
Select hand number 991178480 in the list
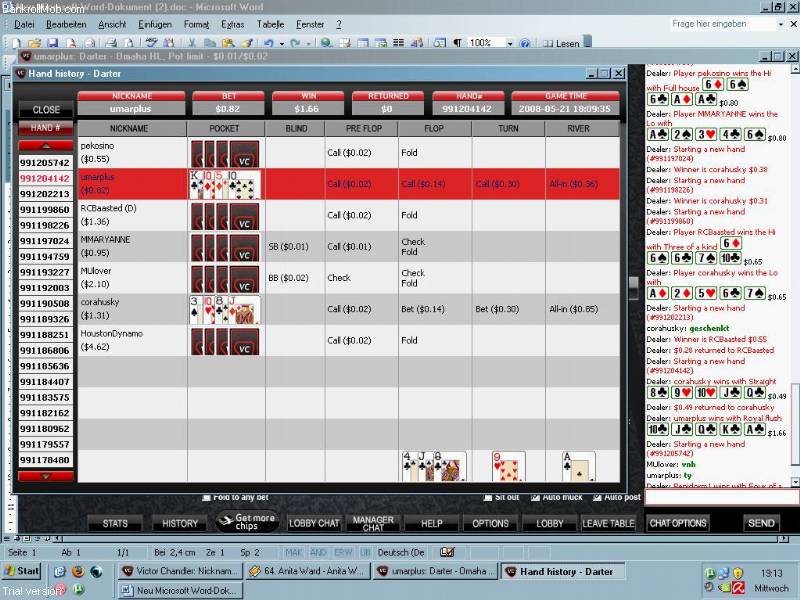pyautogui.click(x=45, y=460)
